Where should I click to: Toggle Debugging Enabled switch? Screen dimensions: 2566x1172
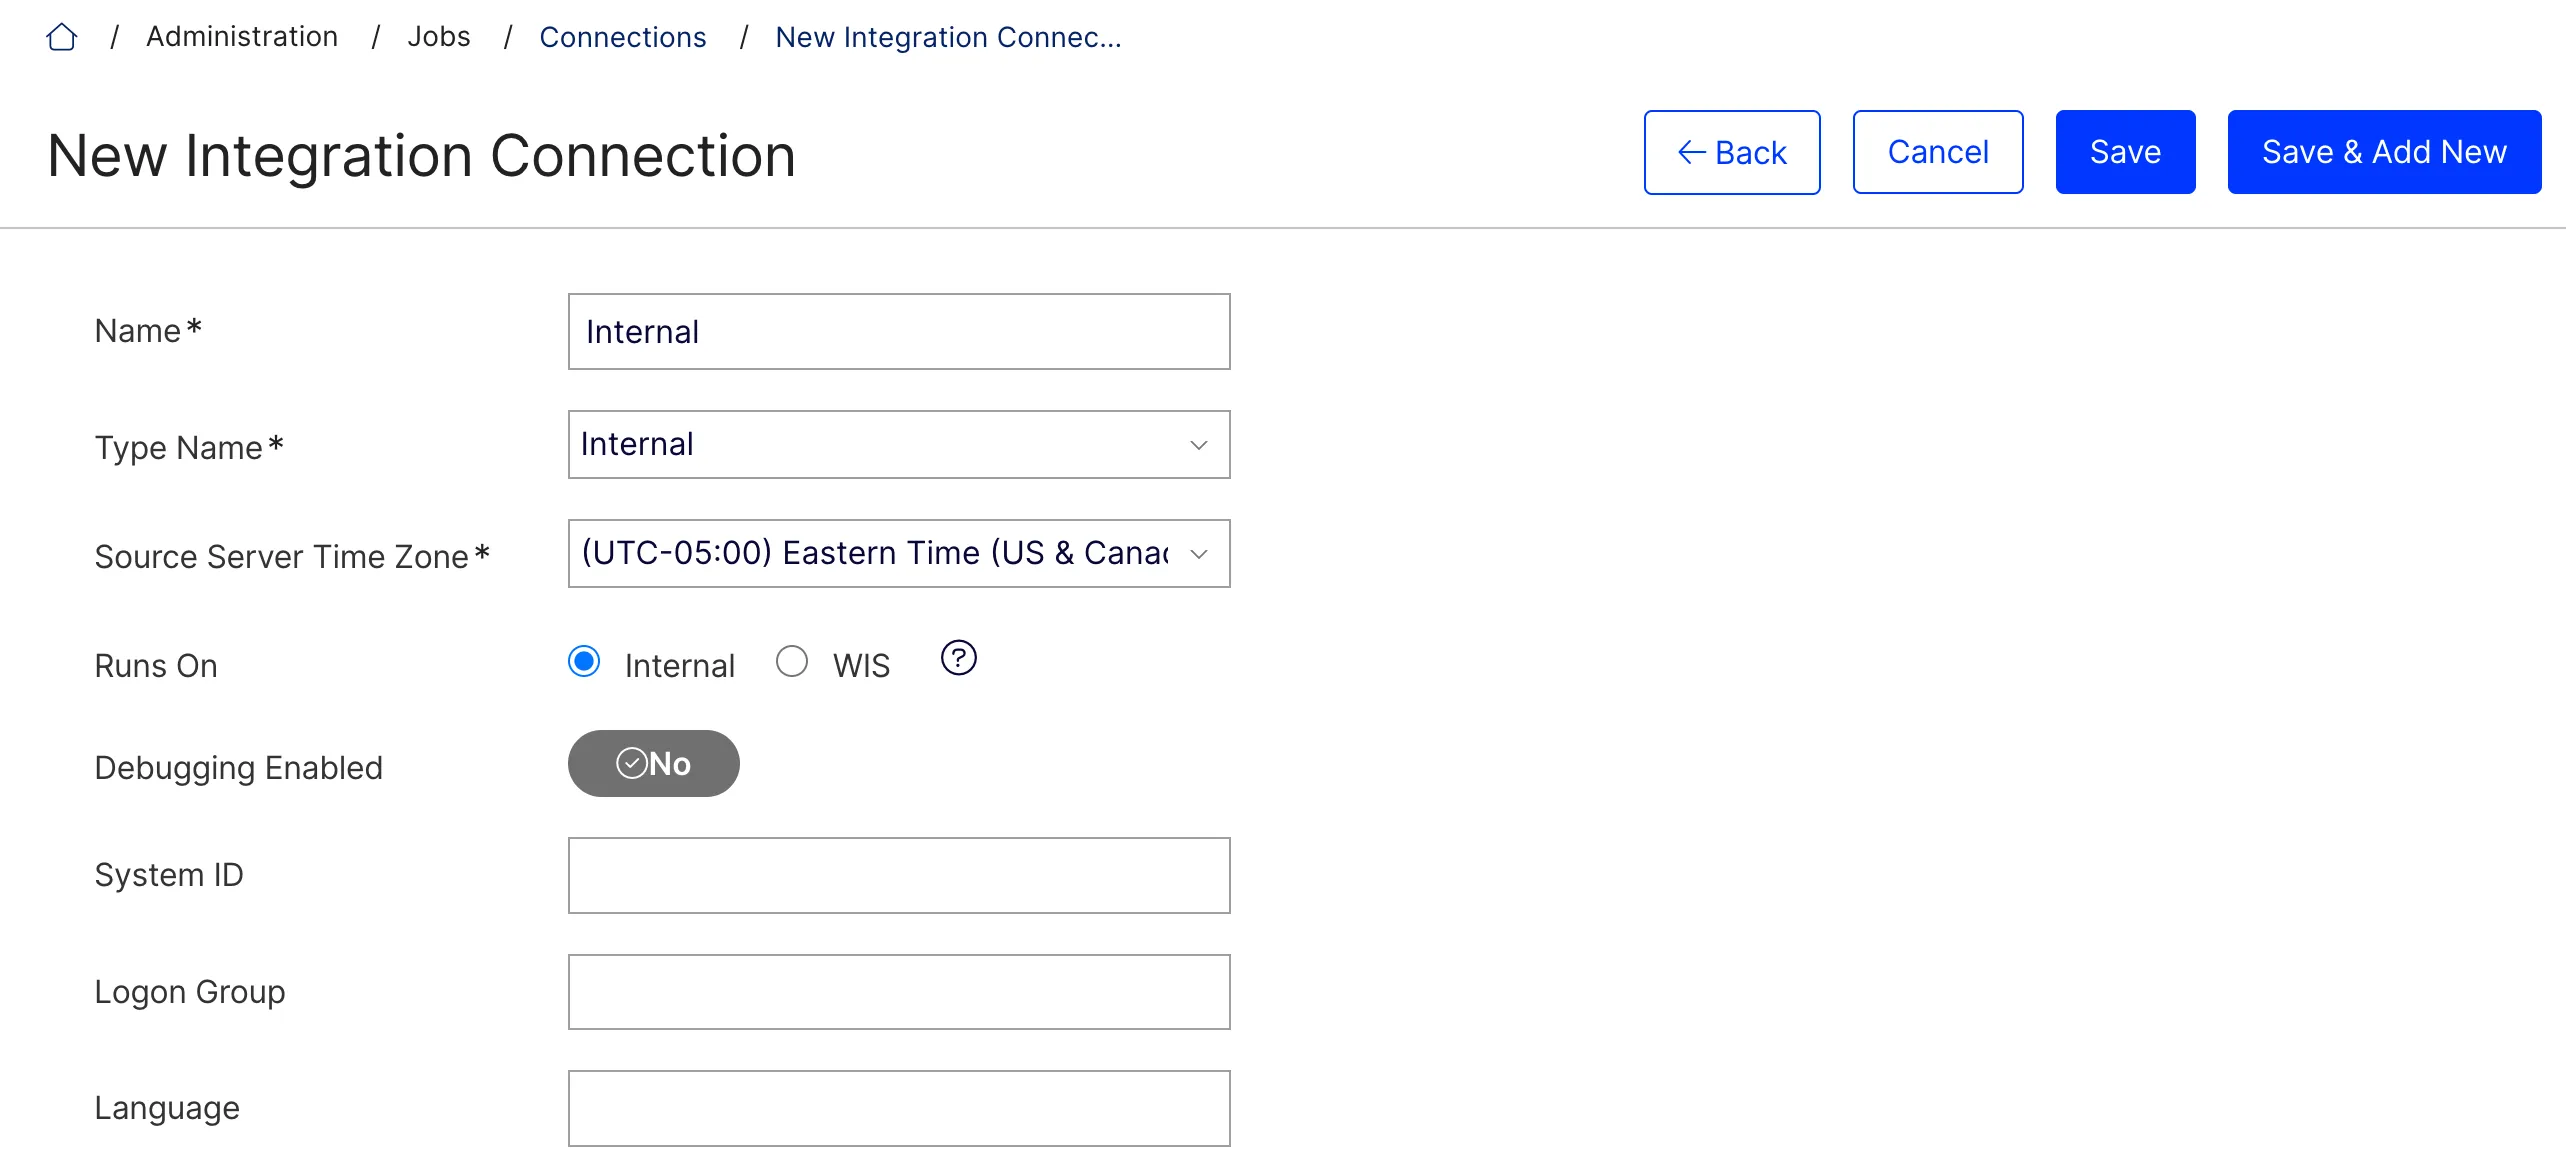coord(654,763)
